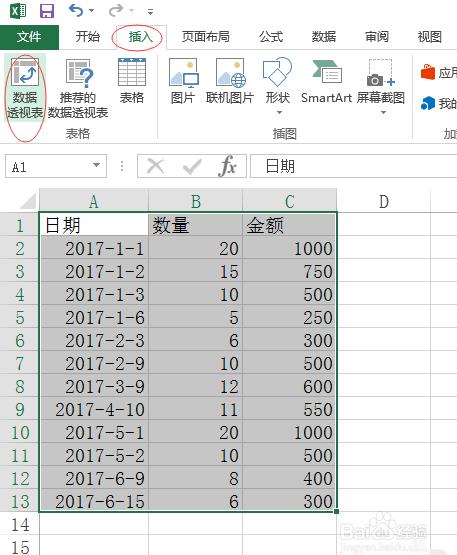The height and width of the screenshot is (555, 457).
Task: Switch to the Data (数据) tab
Action: [x=324, y=37]
